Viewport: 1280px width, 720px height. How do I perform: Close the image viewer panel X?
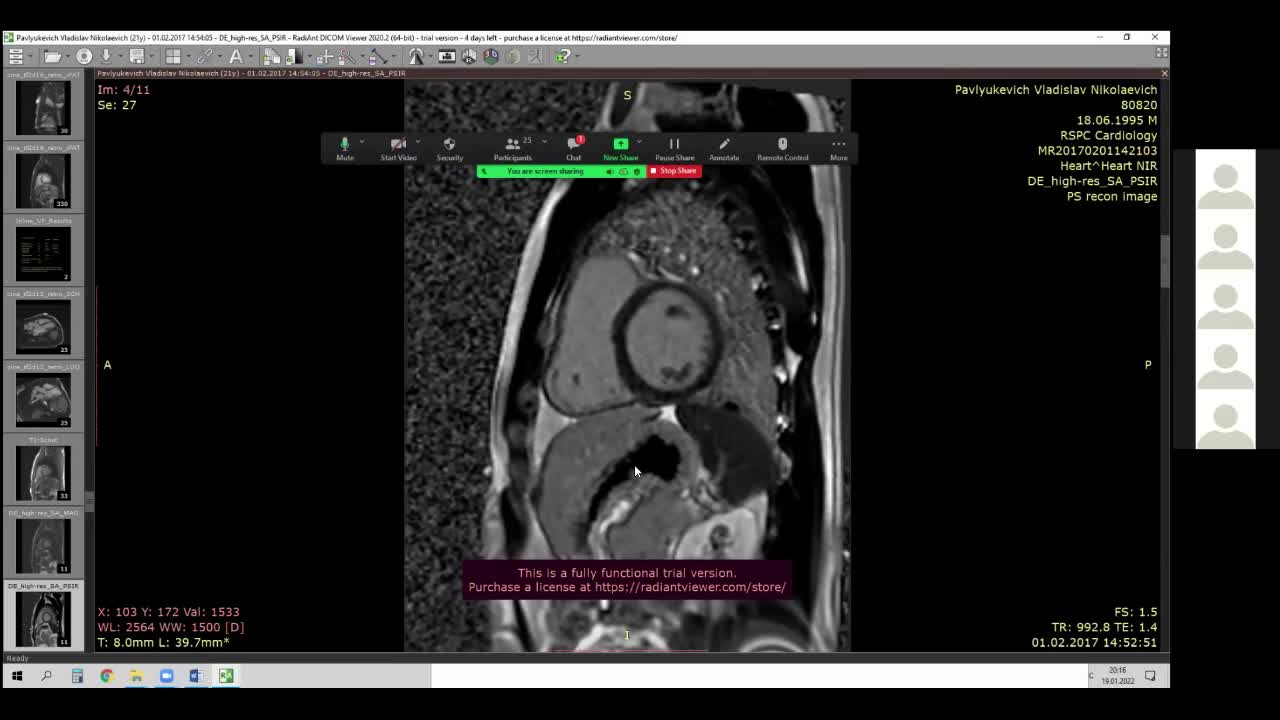click(1164, 74)
